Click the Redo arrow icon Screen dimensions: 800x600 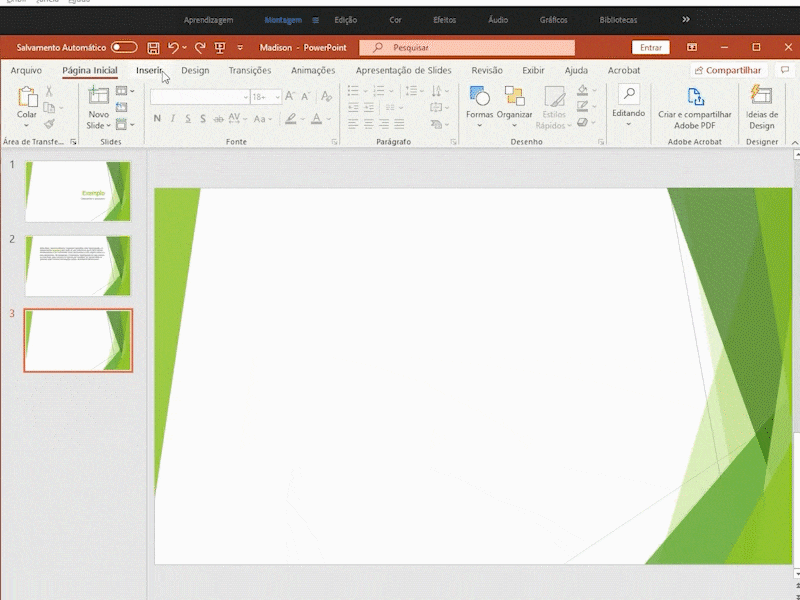tap(200, 48)
